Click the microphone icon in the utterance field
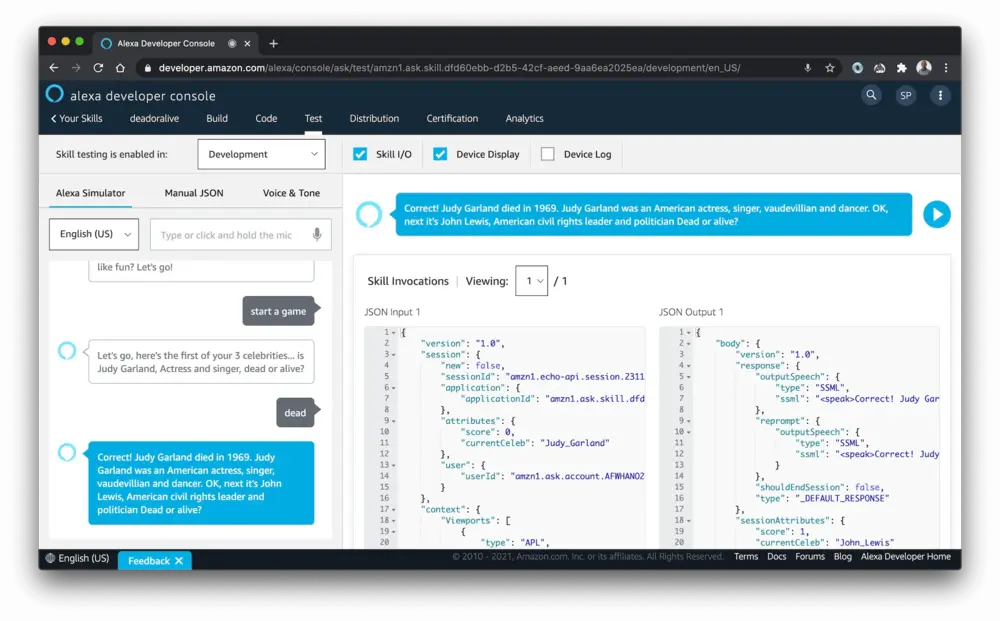Screen dimensions: 1000x621 [317, 235]
